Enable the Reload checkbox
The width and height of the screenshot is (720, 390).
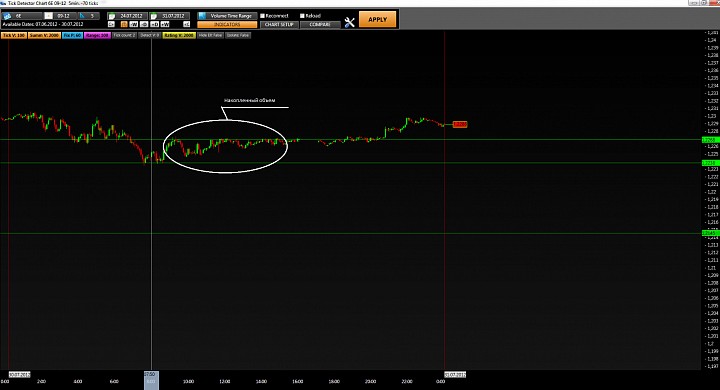pyautogui.click(x=302, y=16)
